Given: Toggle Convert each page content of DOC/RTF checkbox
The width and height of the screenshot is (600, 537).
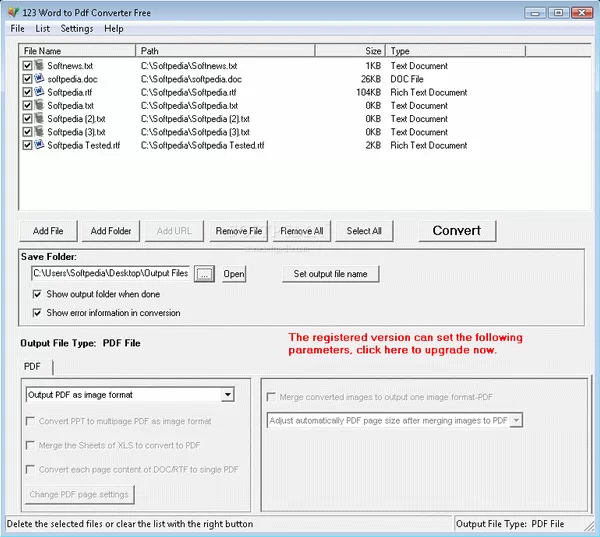Looking at the screenshot, I should [30, 469].
